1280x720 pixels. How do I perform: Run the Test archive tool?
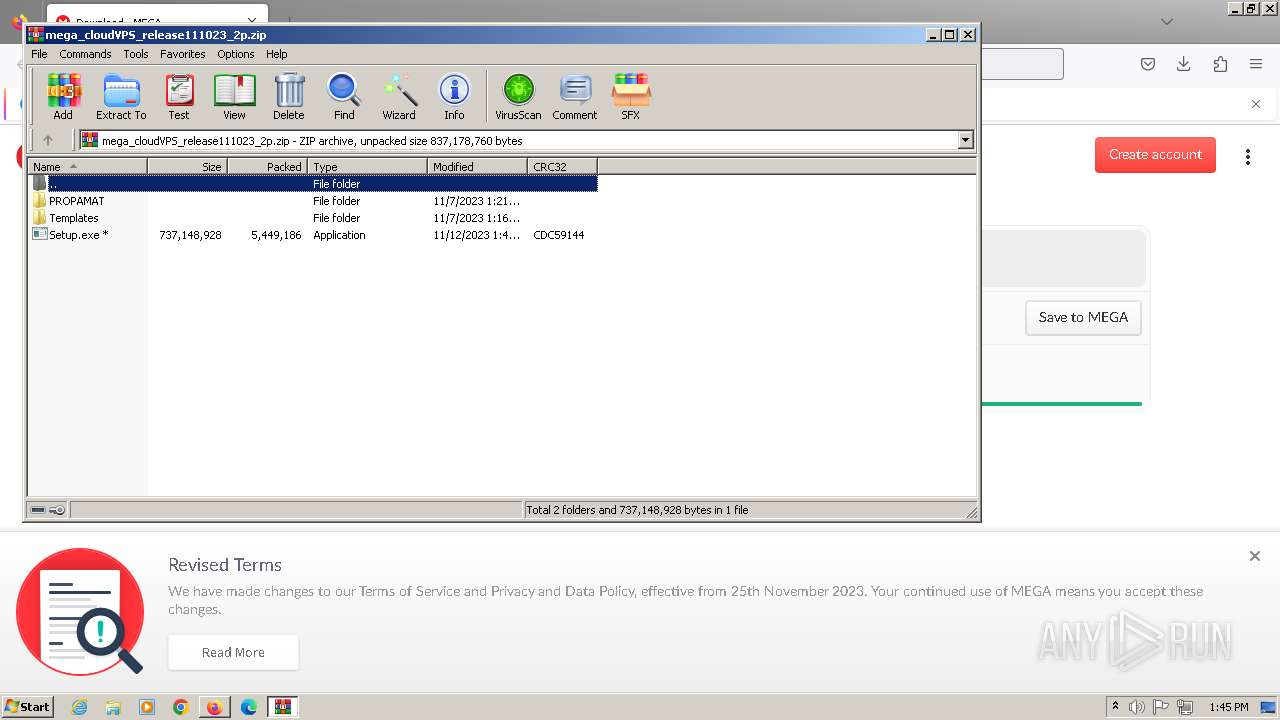(179, 97)
